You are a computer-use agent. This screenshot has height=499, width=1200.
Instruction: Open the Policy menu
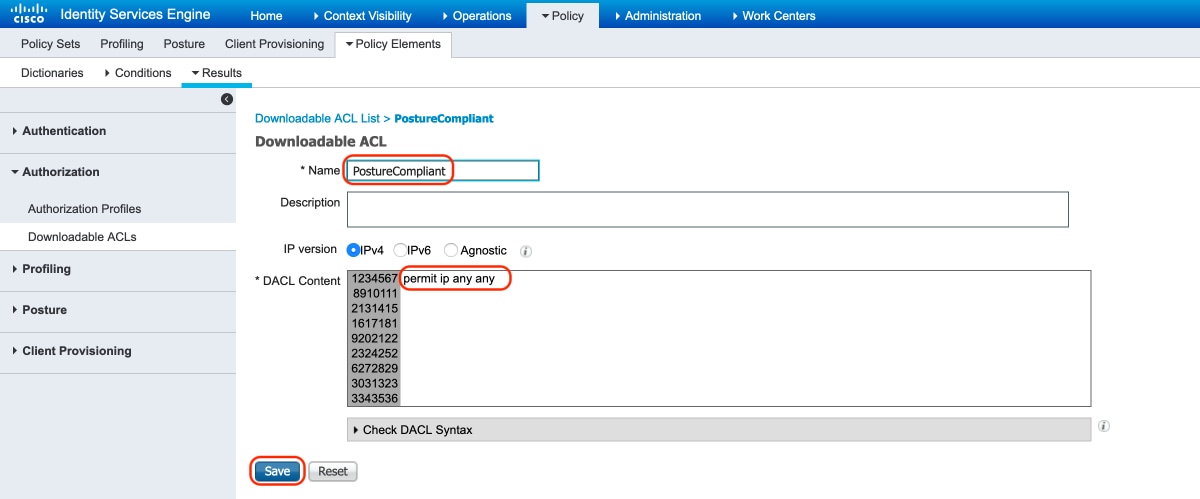562,16
